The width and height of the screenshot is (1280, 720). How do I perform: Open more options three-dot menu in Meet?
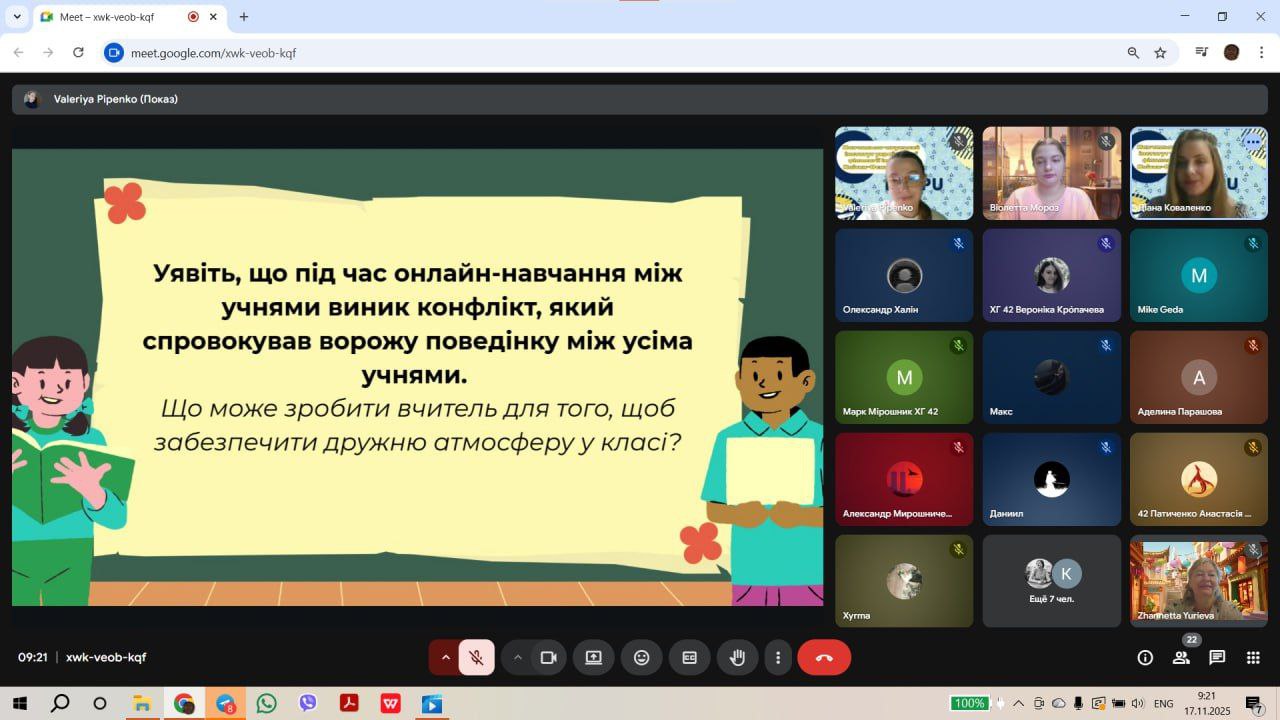click(x=778, y=657)
